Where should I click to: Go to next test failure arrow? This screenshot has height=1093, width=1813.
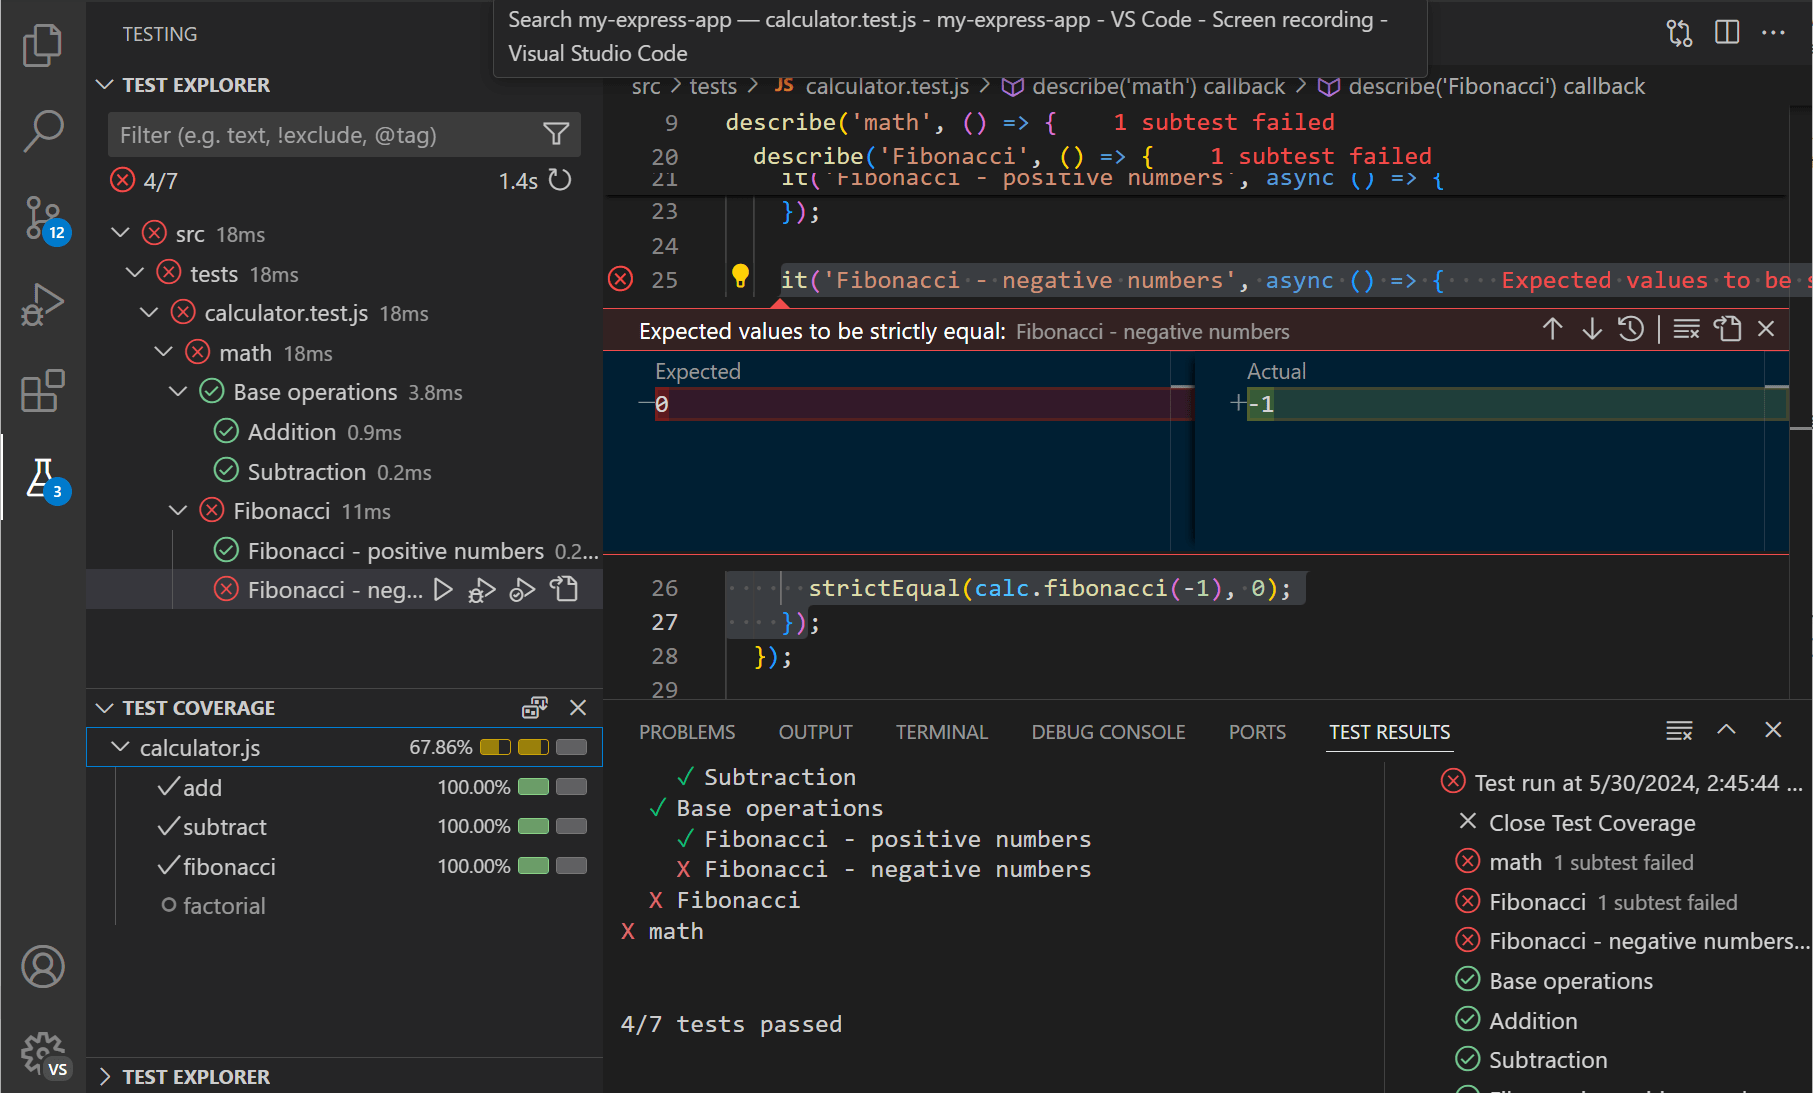(x=1592, y=329)
